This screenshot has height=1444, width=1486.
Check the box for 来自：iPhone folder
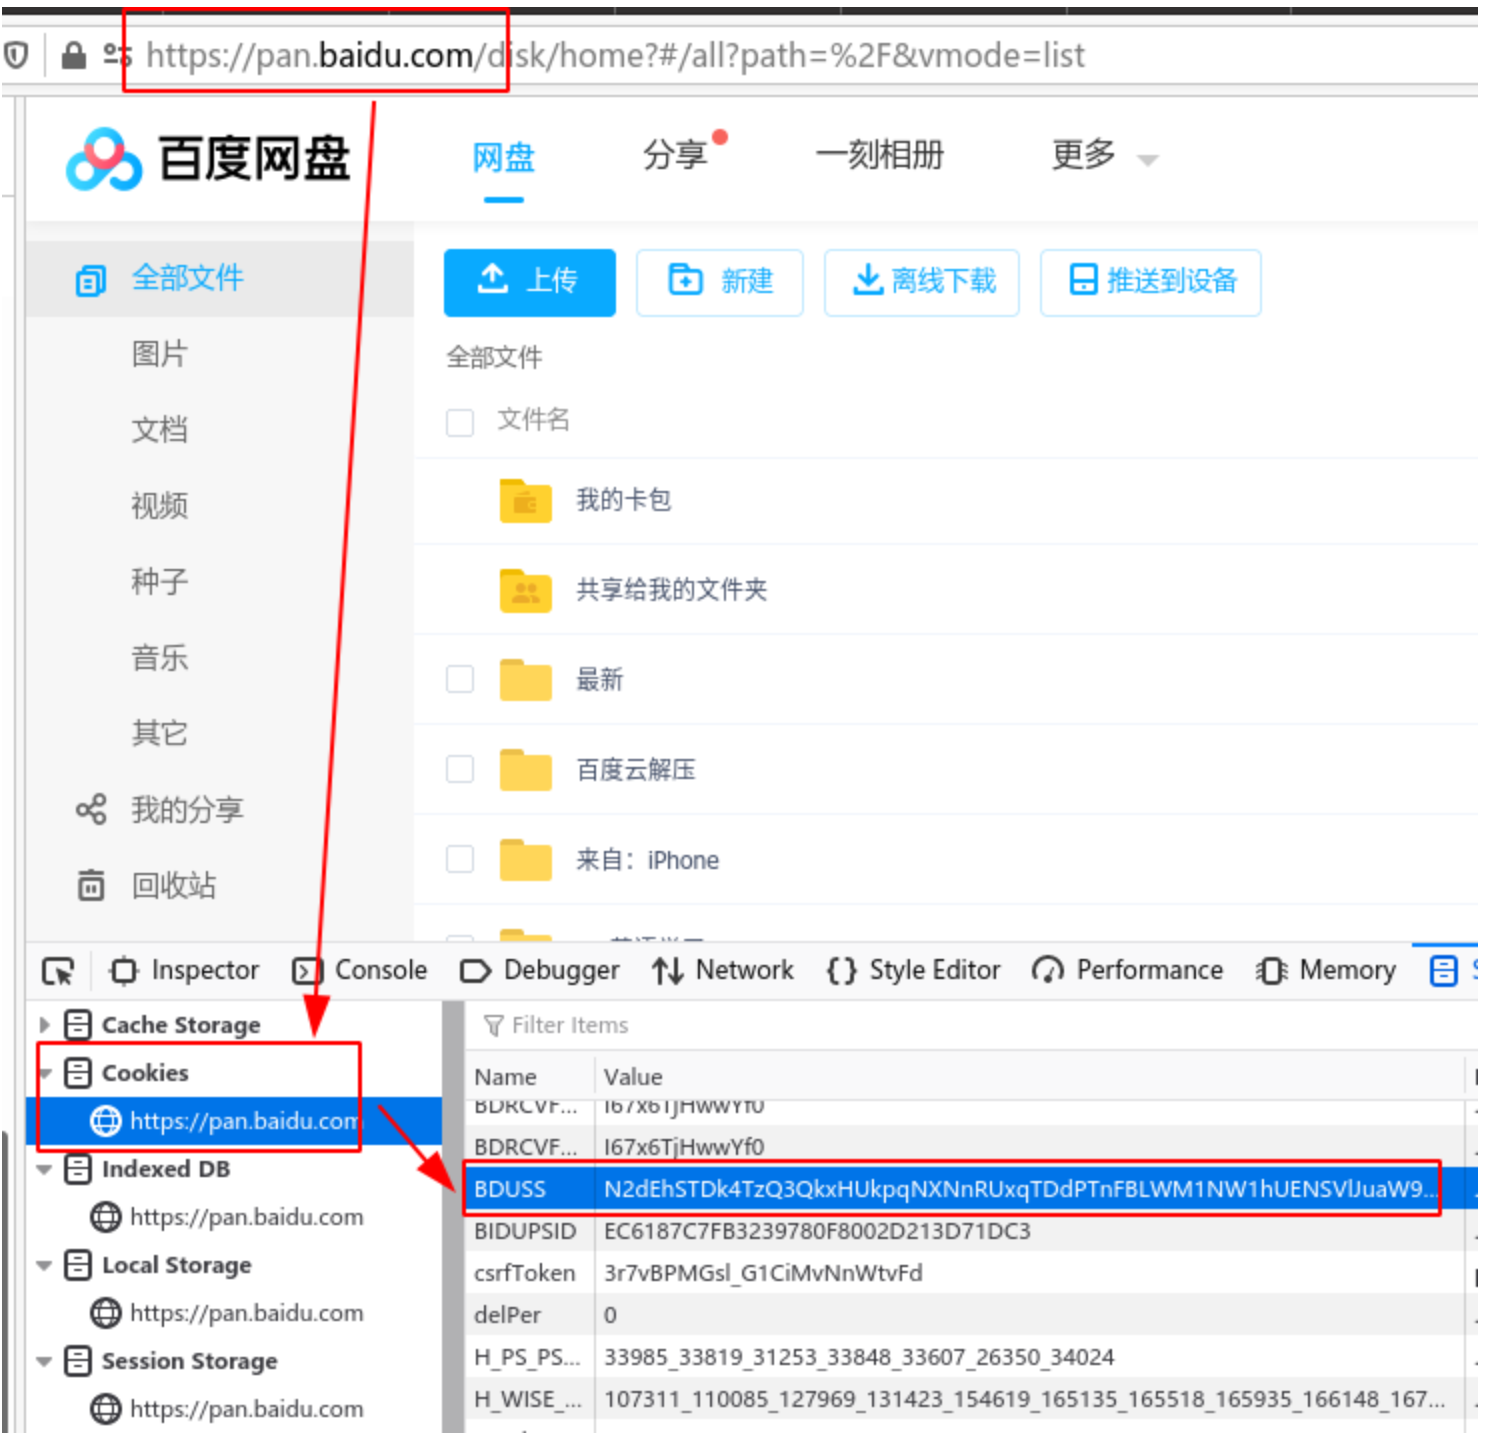point(460,860)
